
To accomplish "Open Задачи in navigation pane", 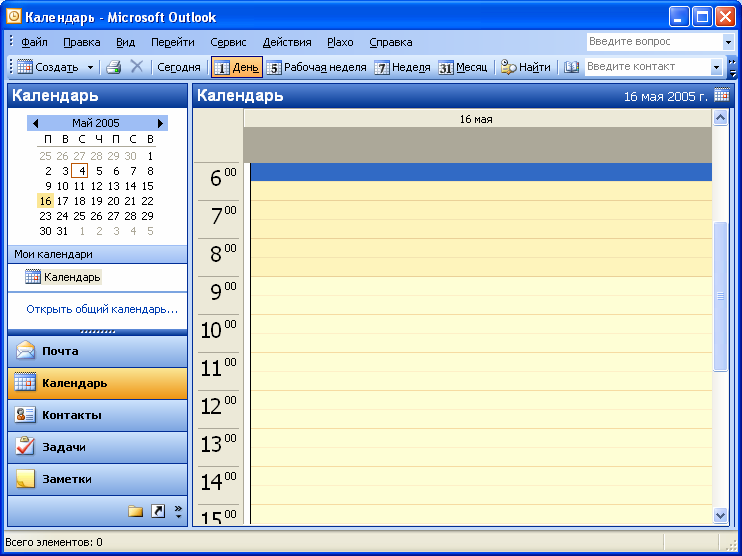I will click(97, 447).
